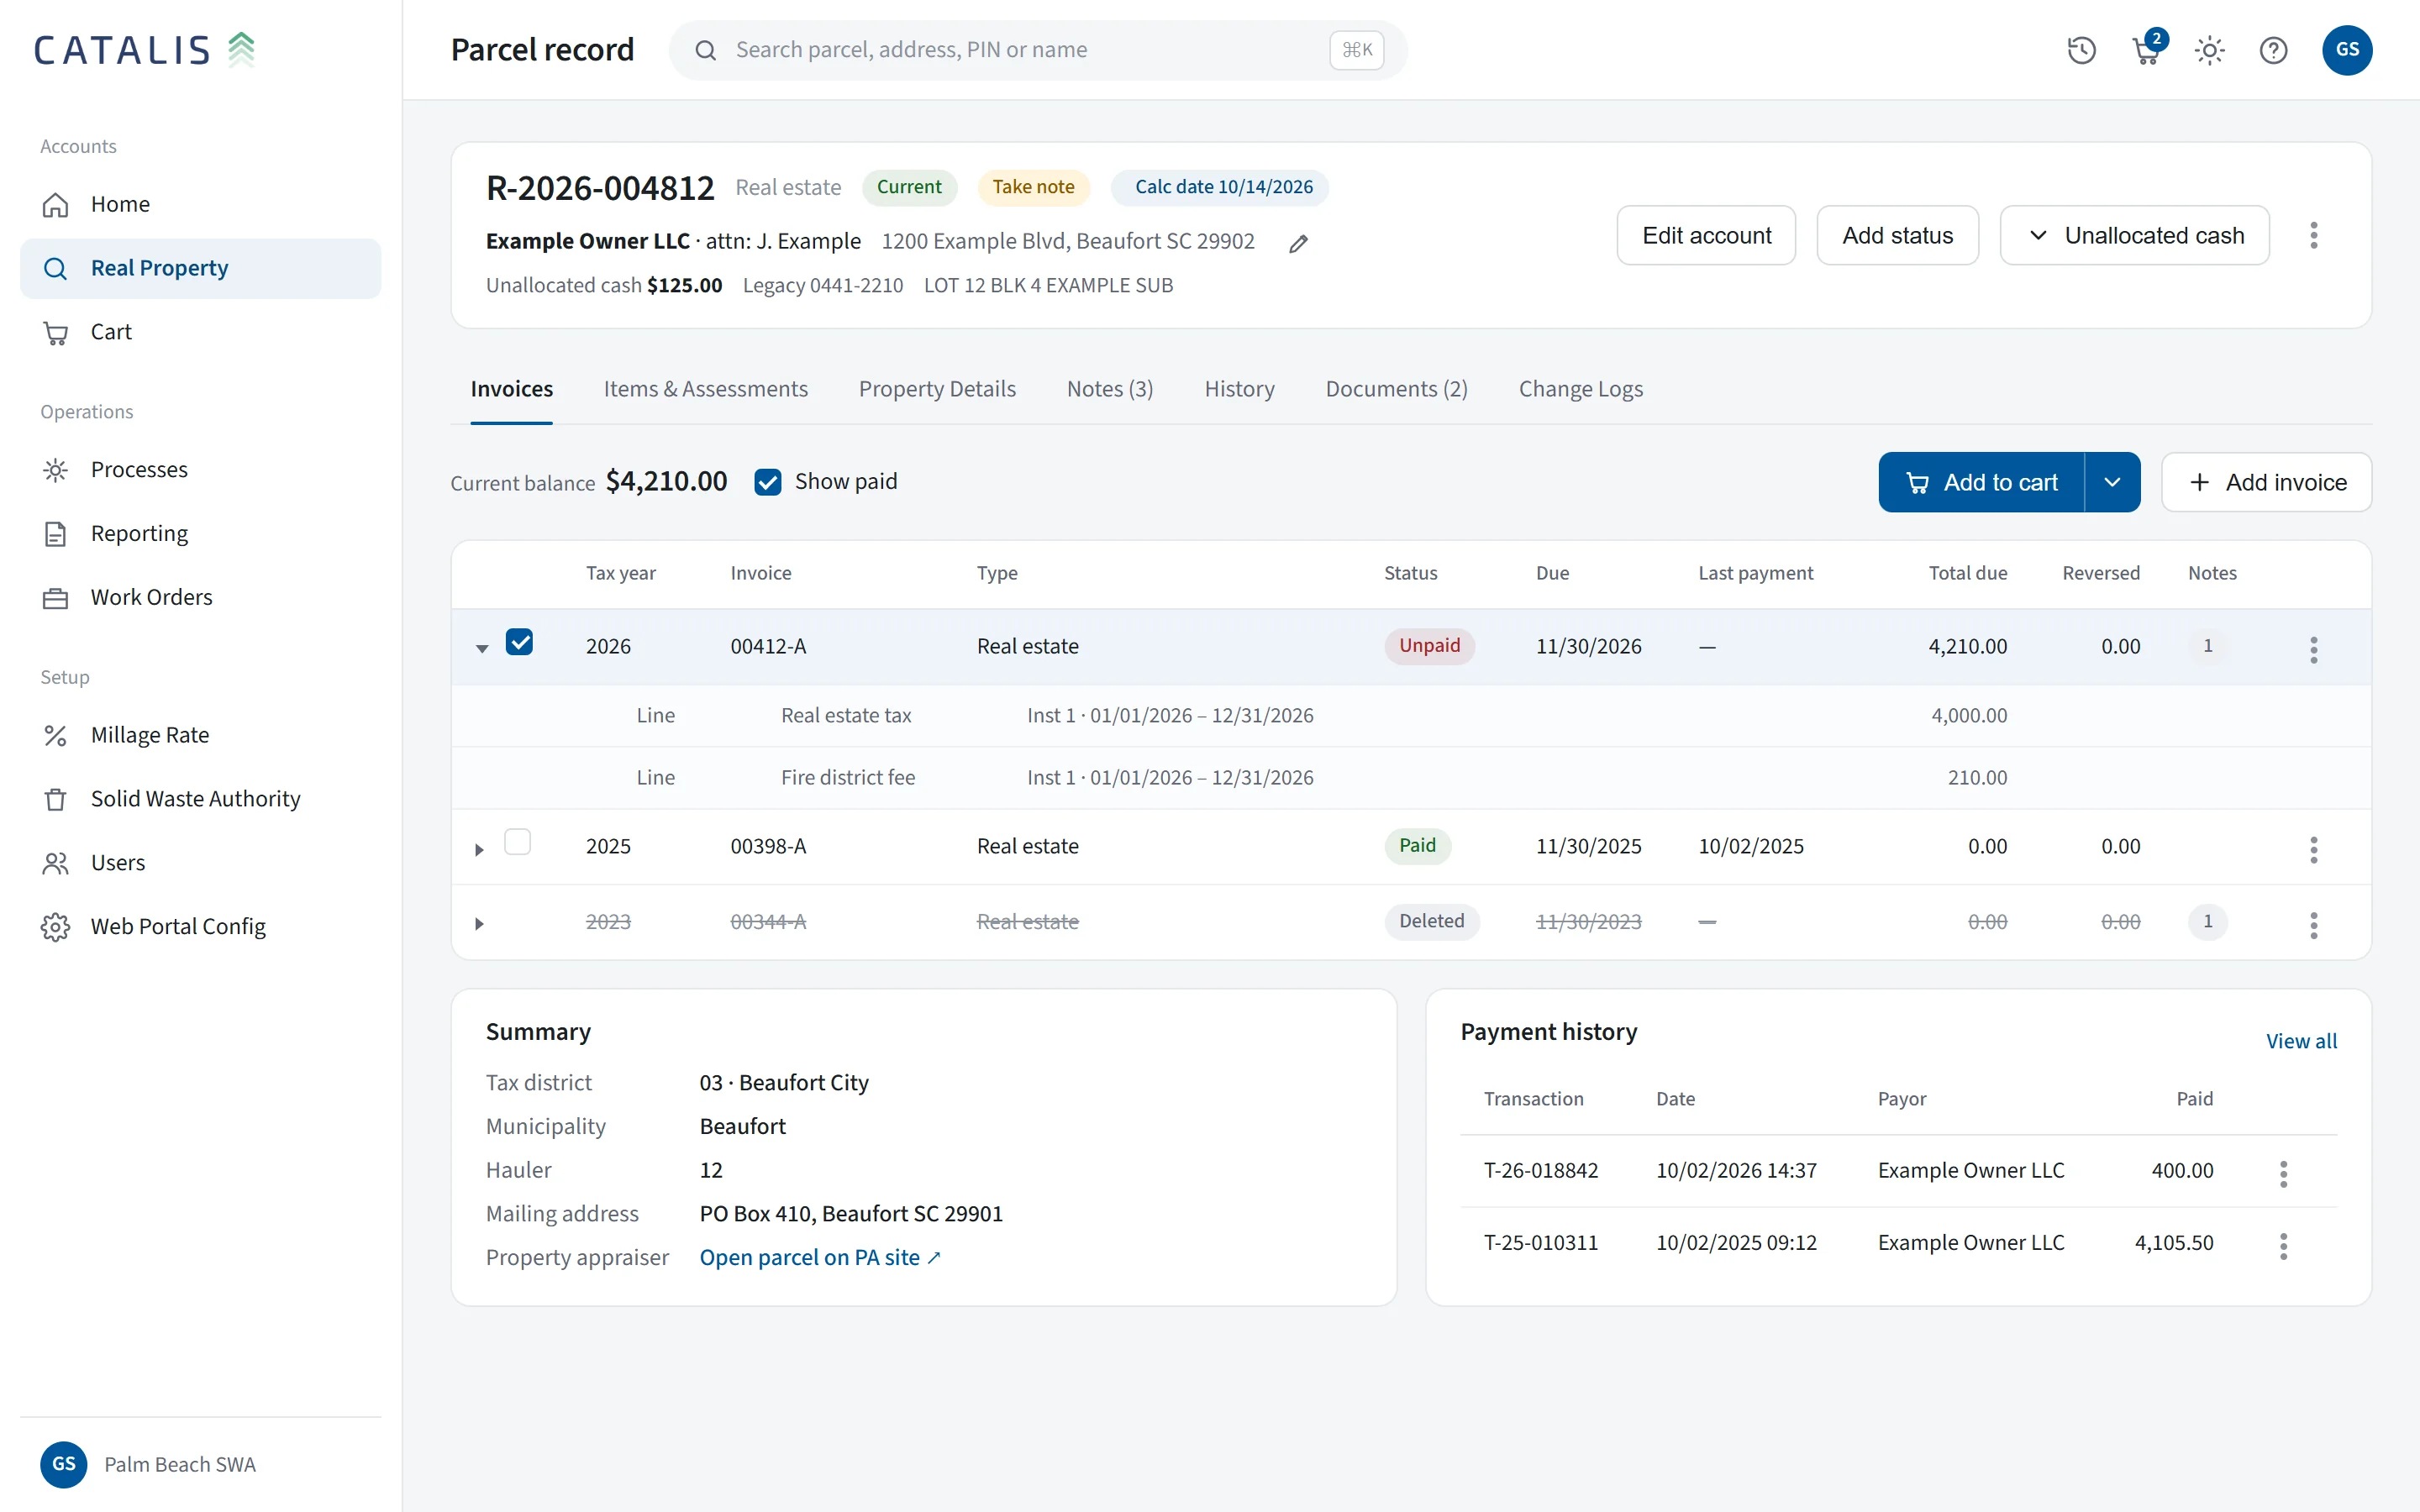Click the pencil icon to edit owner address
Viewport: 2420px width, 1512px height.
pyautogui.click(x=1298, y=243)
